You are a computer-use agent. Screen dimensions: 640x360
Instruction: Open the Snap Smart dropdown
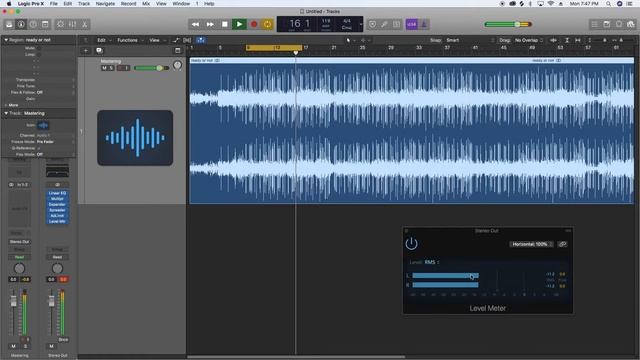tap(469, 40)
